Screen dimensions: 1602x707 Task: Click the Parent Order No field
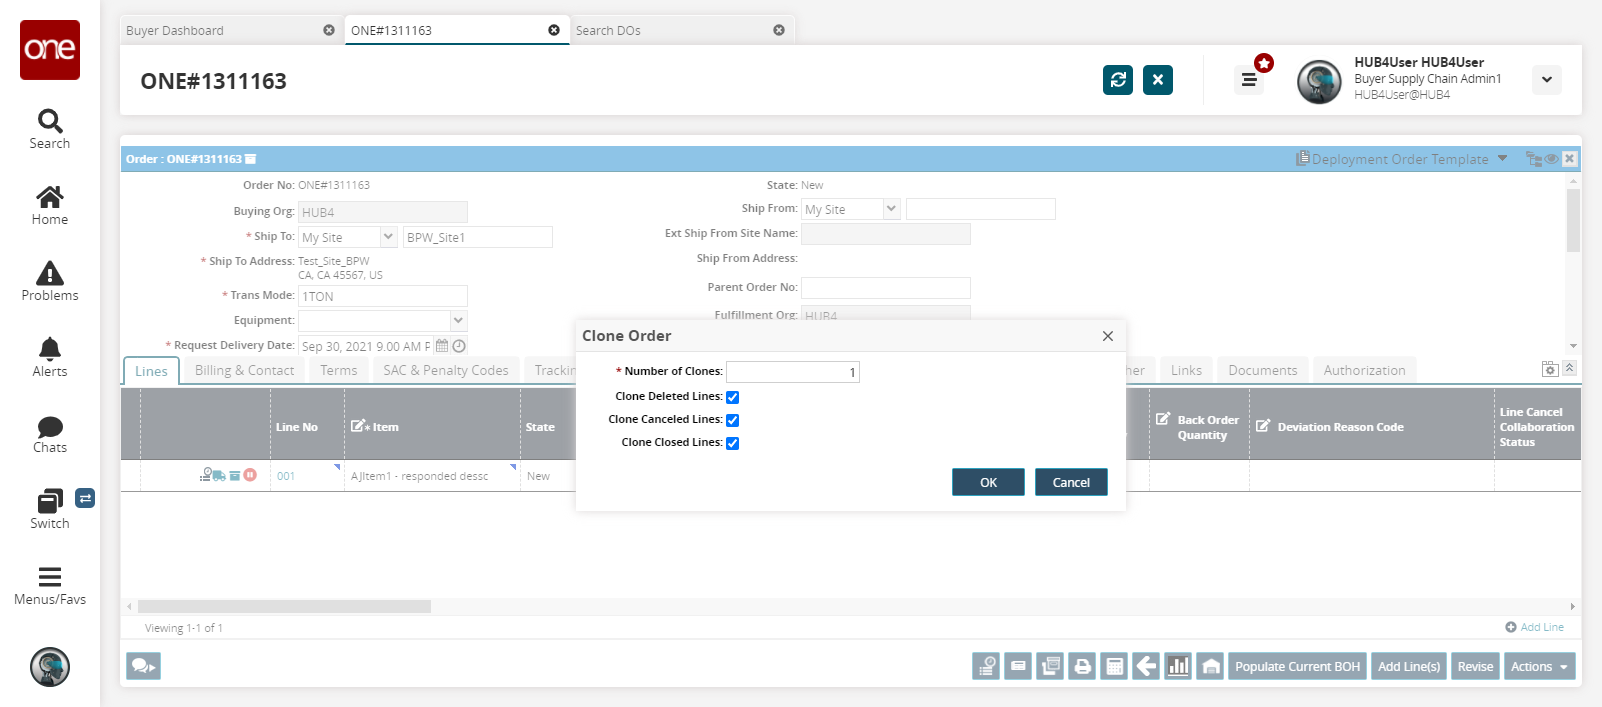(886, 288)
